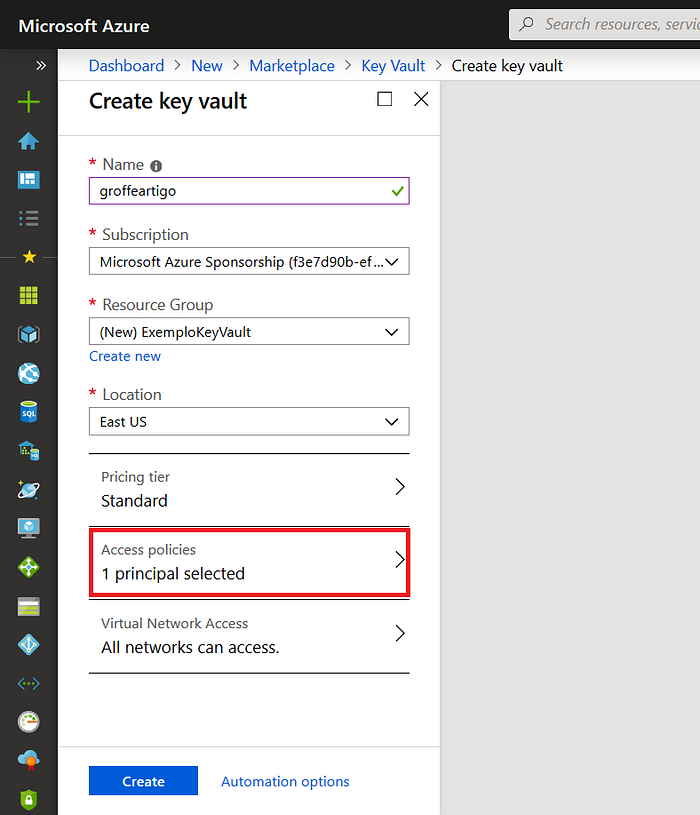Open All services list icon
The width and height of the screenshot is (700, 815).
point(29,218)
